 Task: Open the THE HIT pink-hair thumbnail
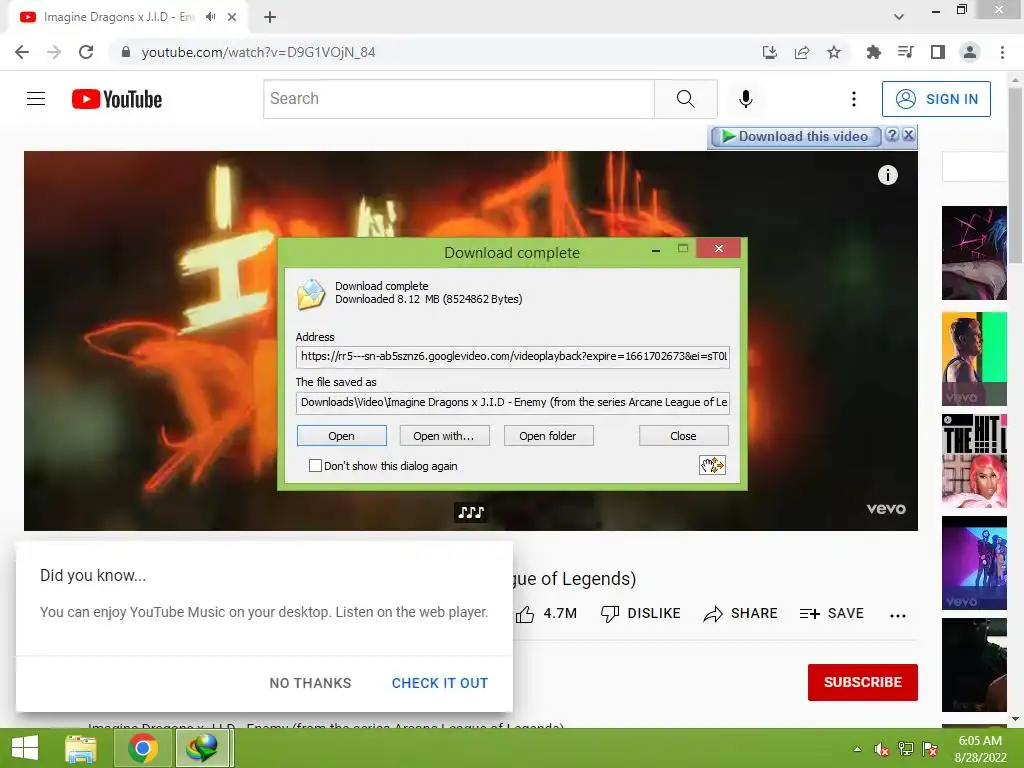pyautogui.click(x=974, y=461)
